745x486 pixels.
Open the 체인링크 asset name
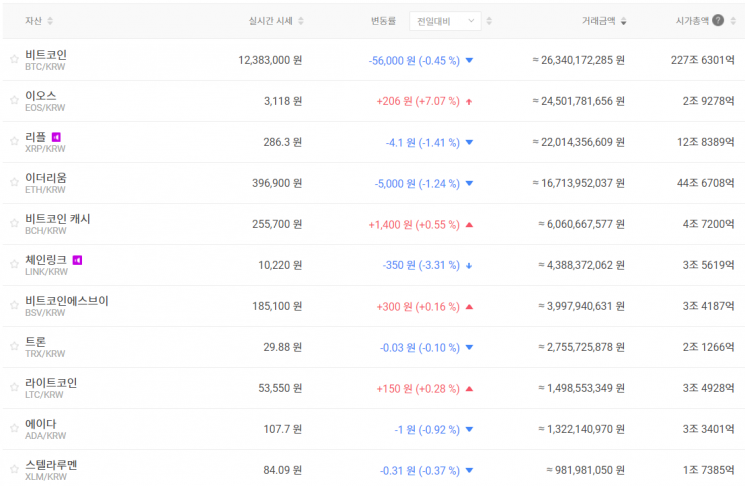46,260
